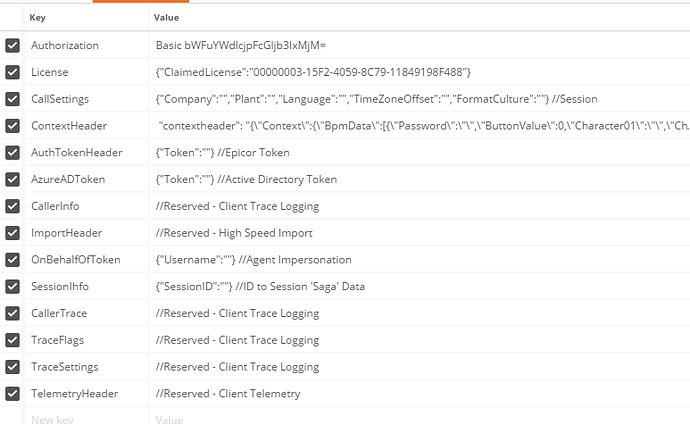Disable the AuthTokenHeader checkbox

pyautogui.click(x=12, y=153)
